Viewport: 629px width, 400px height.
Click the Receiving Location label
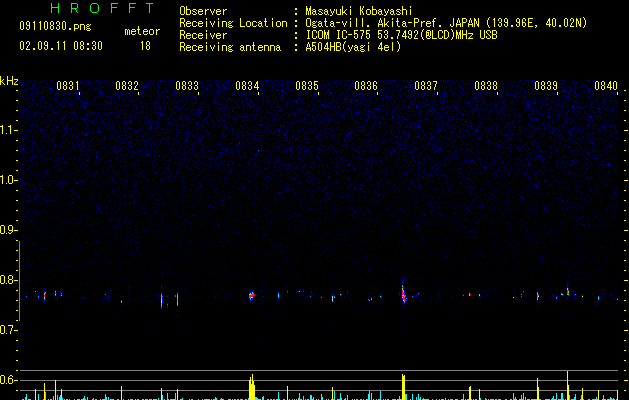tap(233, 23)
